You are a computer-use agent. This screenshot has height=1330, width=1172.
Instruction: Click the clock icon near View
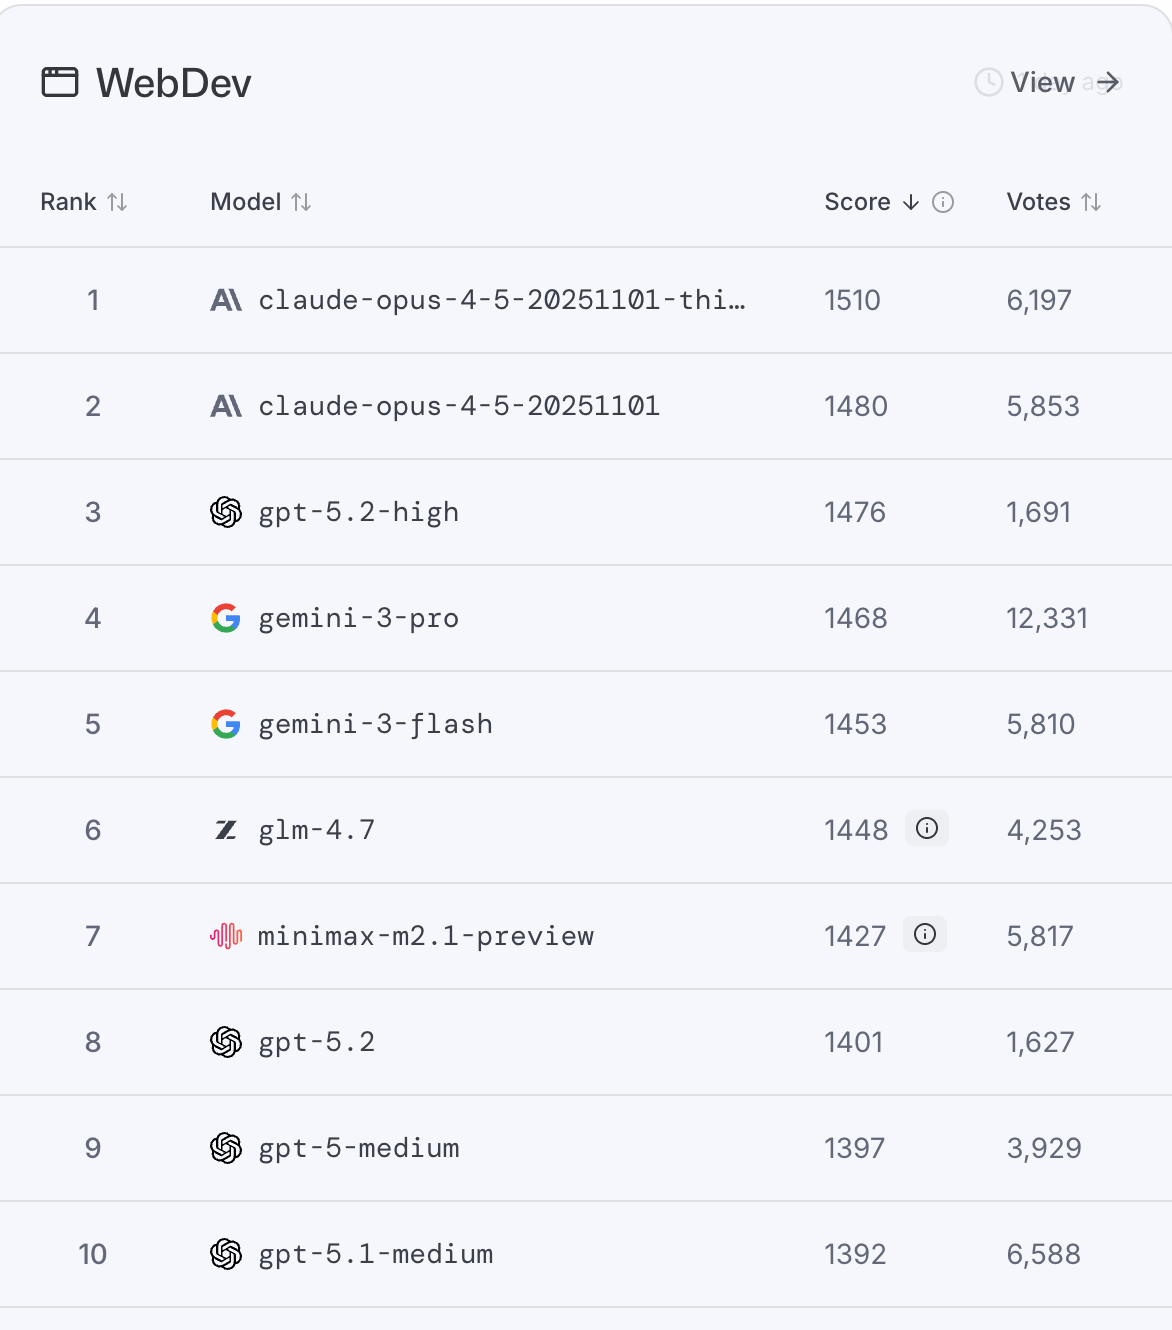click(987, 83)
